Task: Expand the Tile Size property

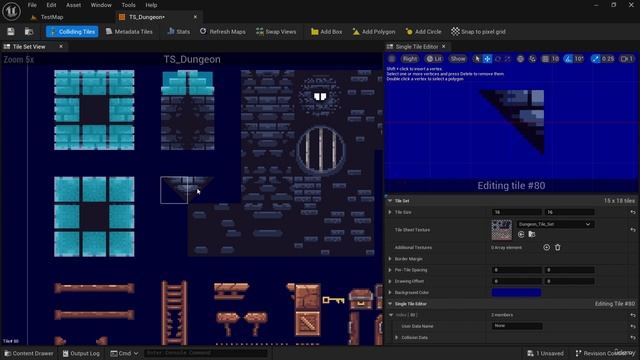Action: pos(390,212)
